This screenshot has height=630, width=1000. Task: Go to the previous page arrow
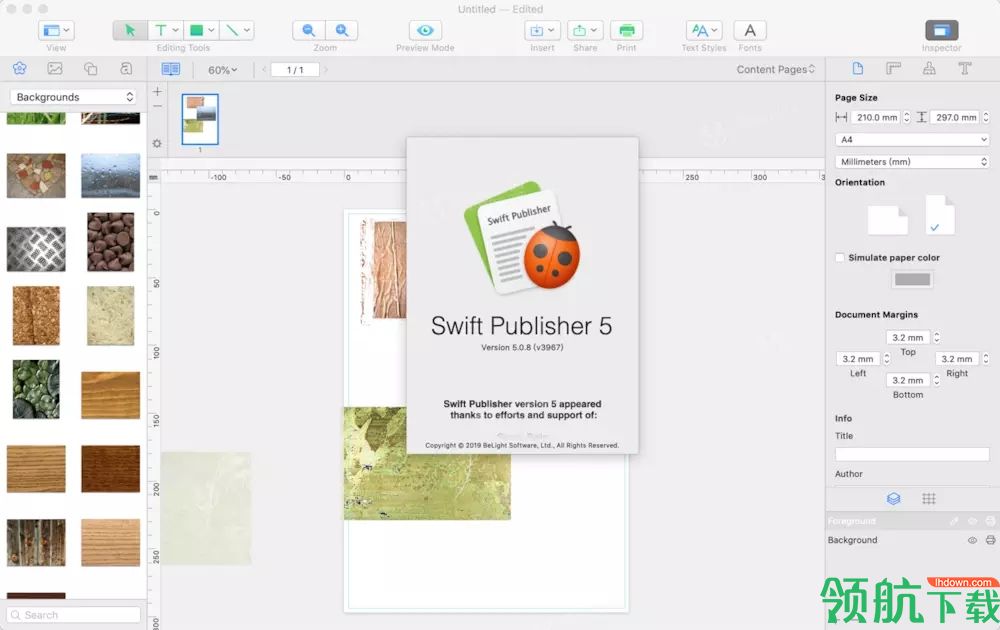point(263,70)
